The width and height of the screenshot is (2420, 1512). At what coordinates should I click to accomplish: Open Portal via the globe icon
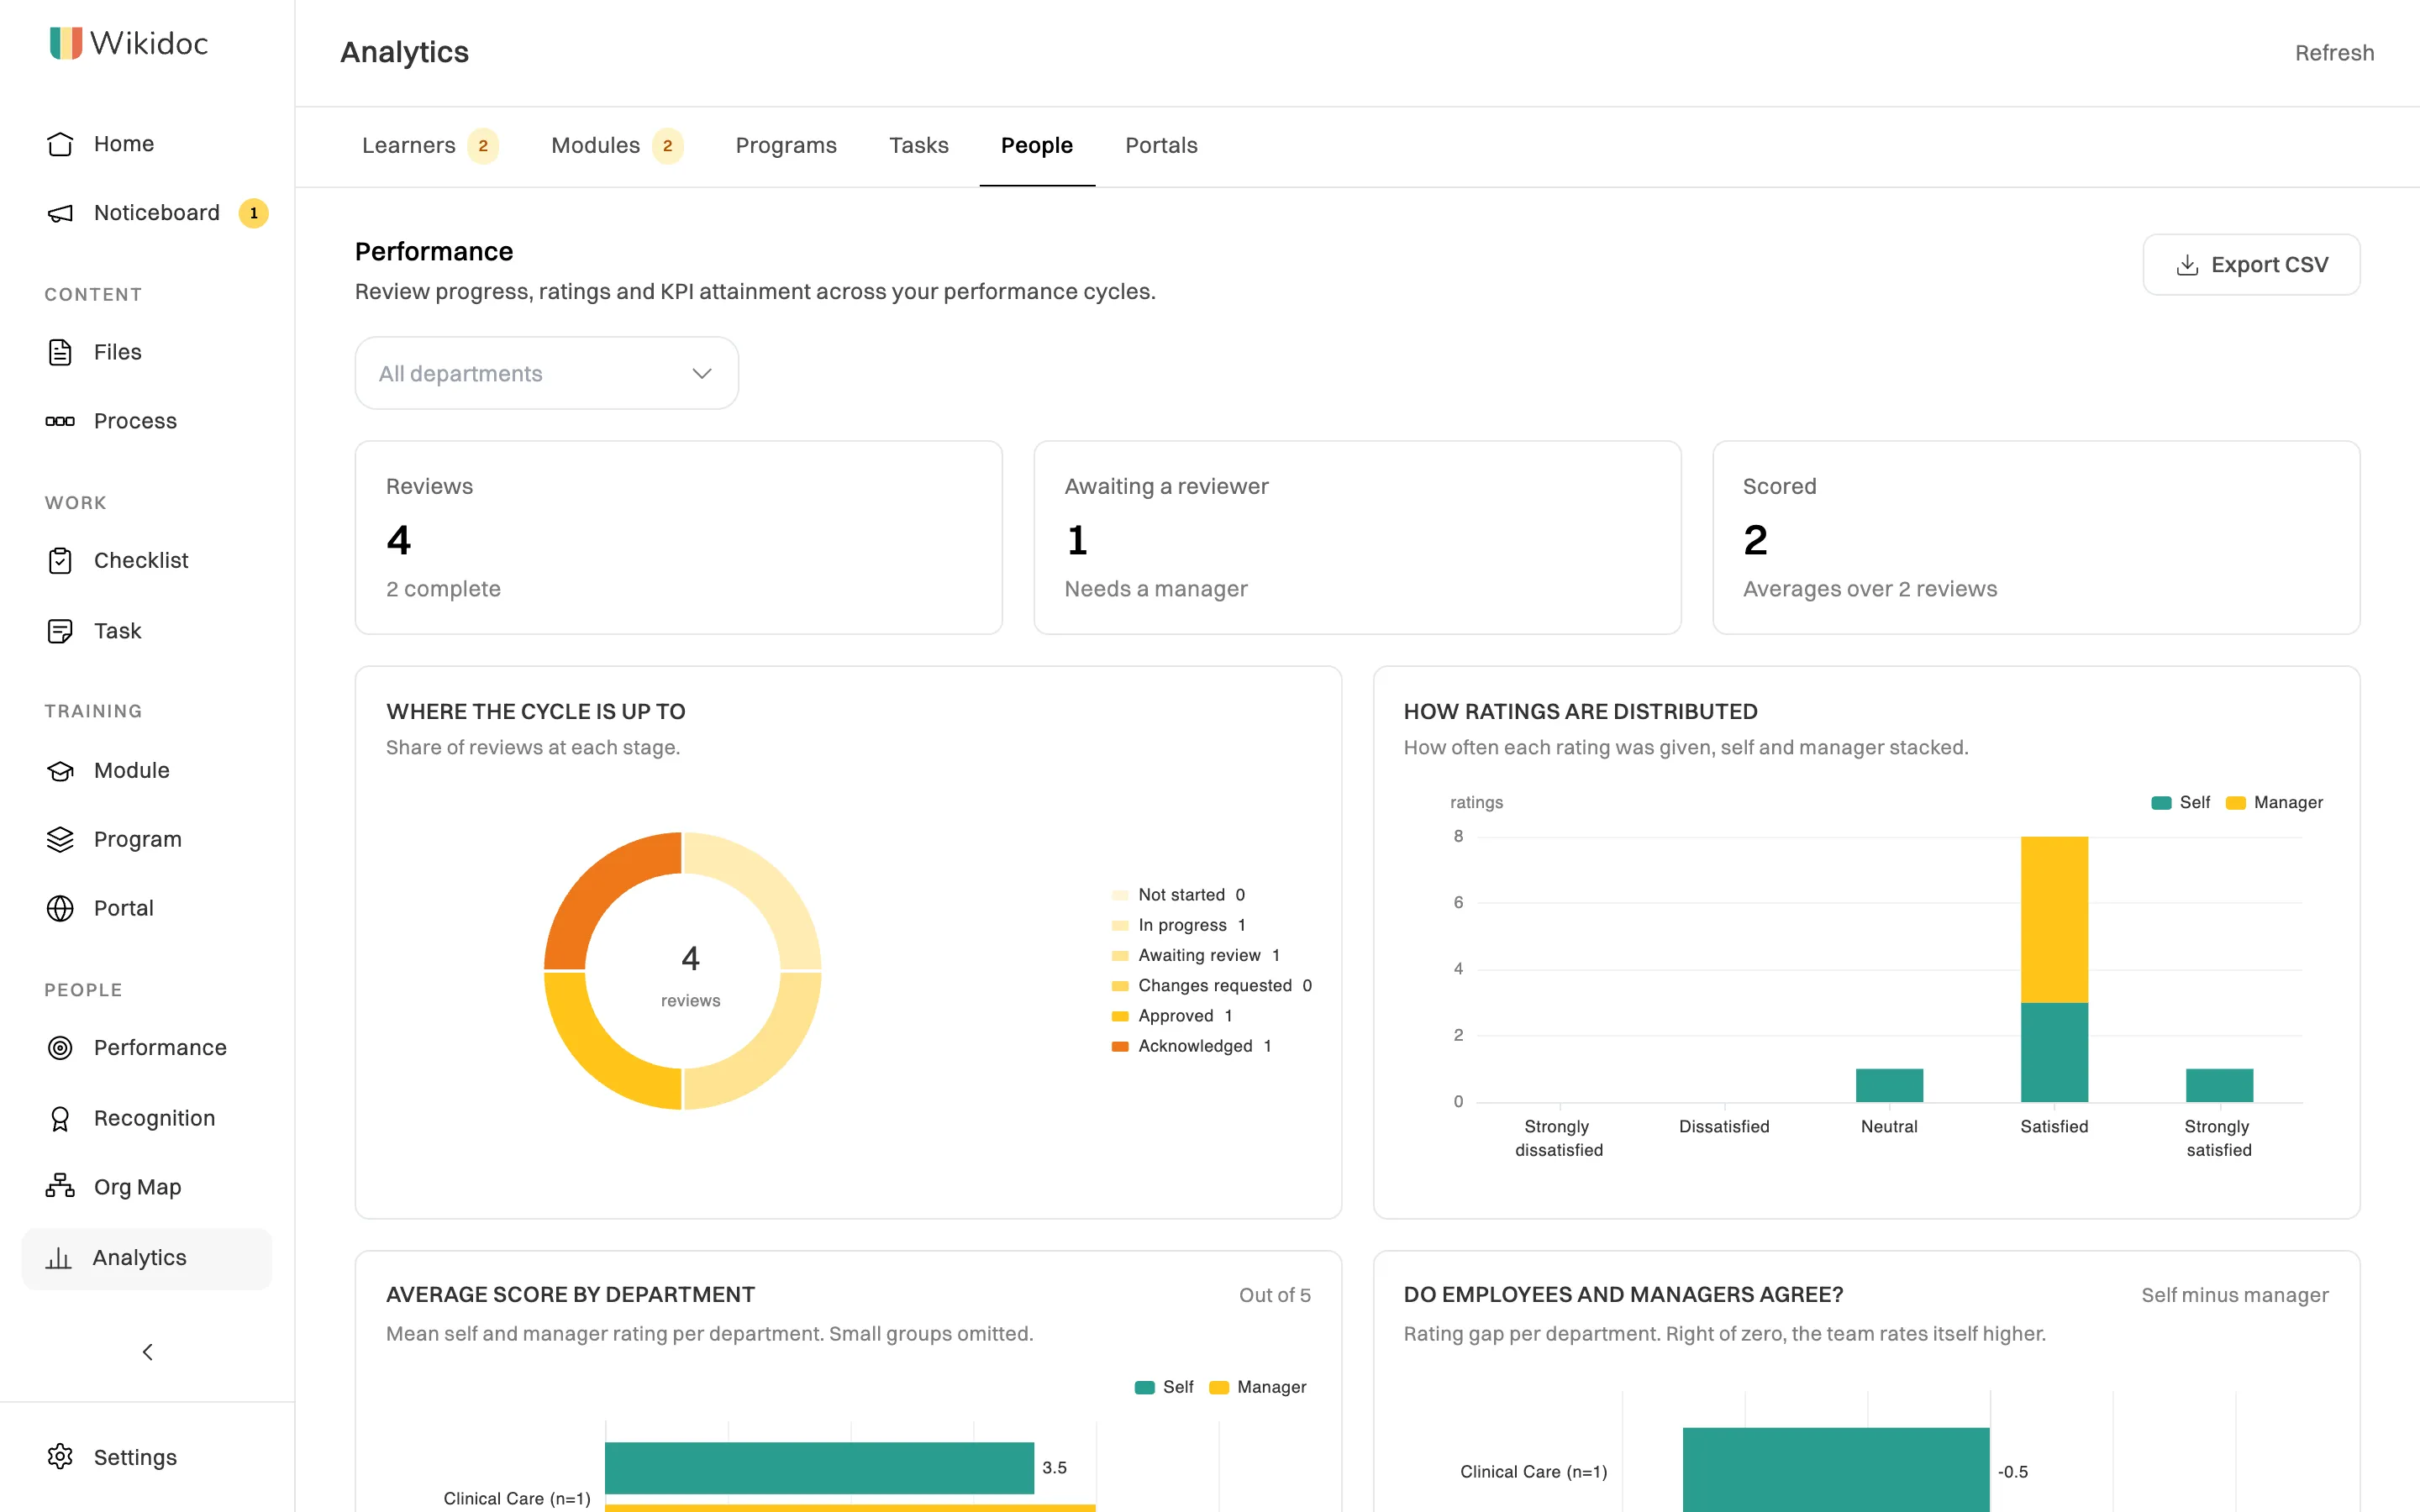tap(60, 908)
